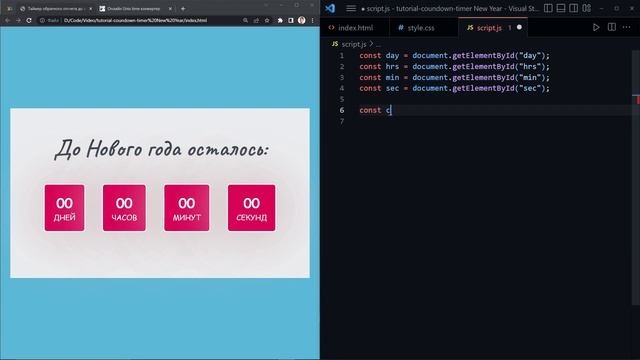
Task: Open editor More Actions ellipsis
Action: (x=627, y=27)
